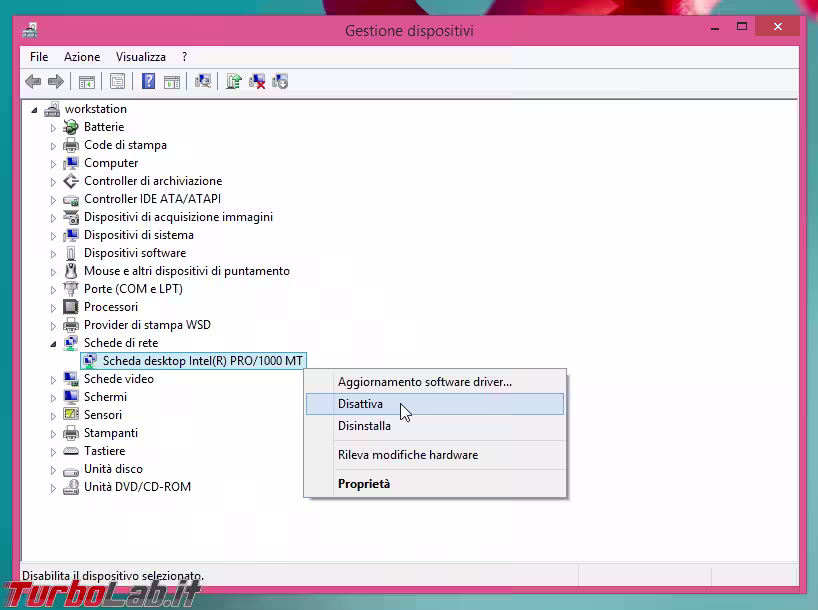818x610 pixels.
Task: Select the keyboard icon next to Tastiere
Action: tap(70, 451)
